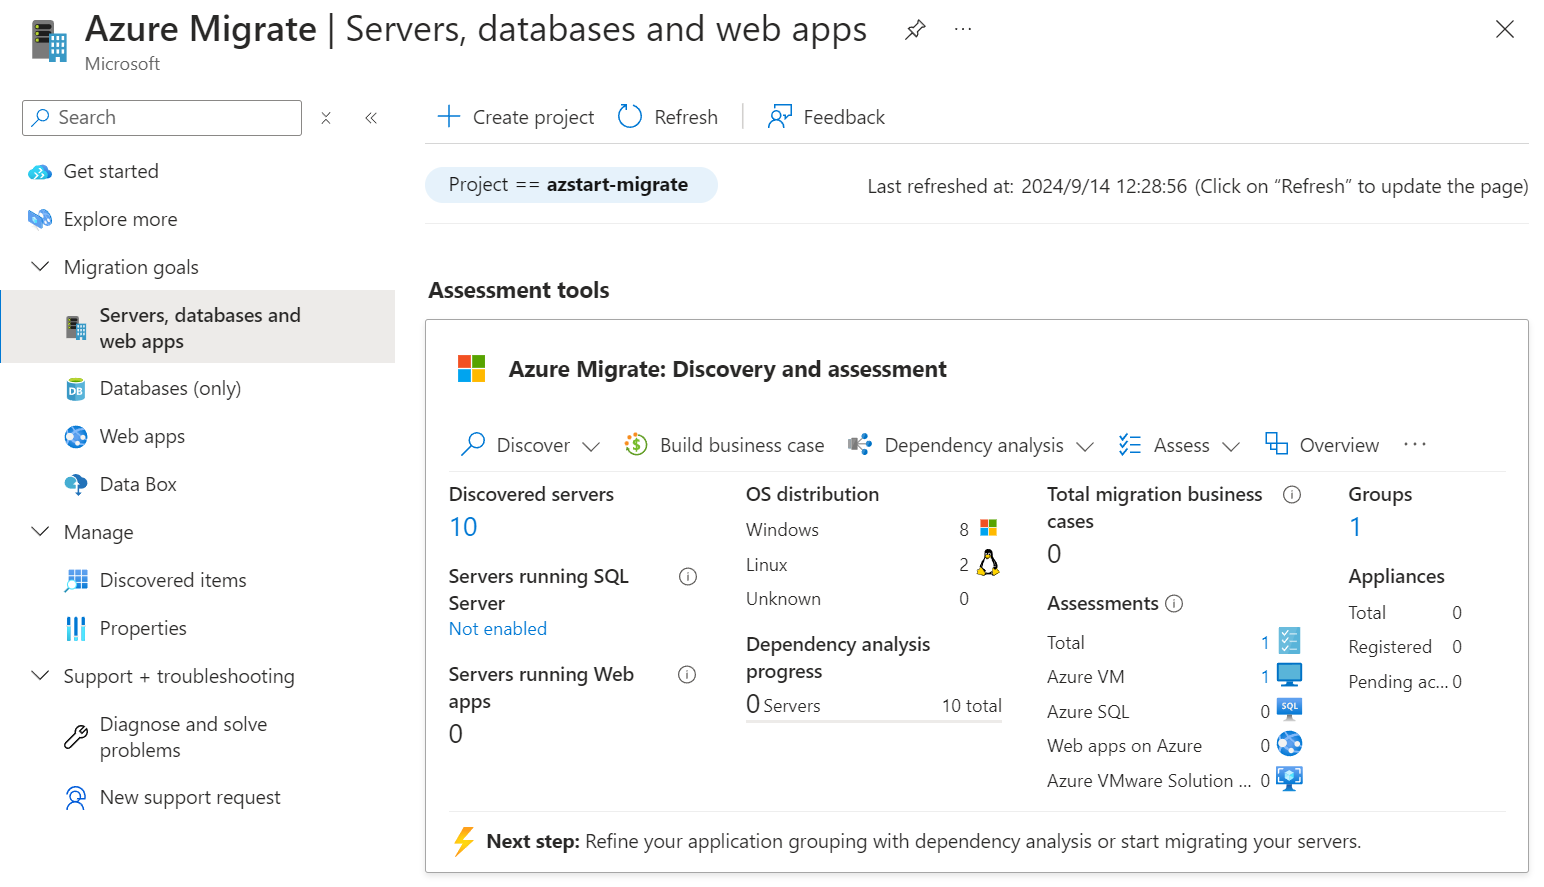Click the Databases (only) DB icon
Image resolution: width=1544 pixels, height=887 pixels.
[x=76, y=389]
